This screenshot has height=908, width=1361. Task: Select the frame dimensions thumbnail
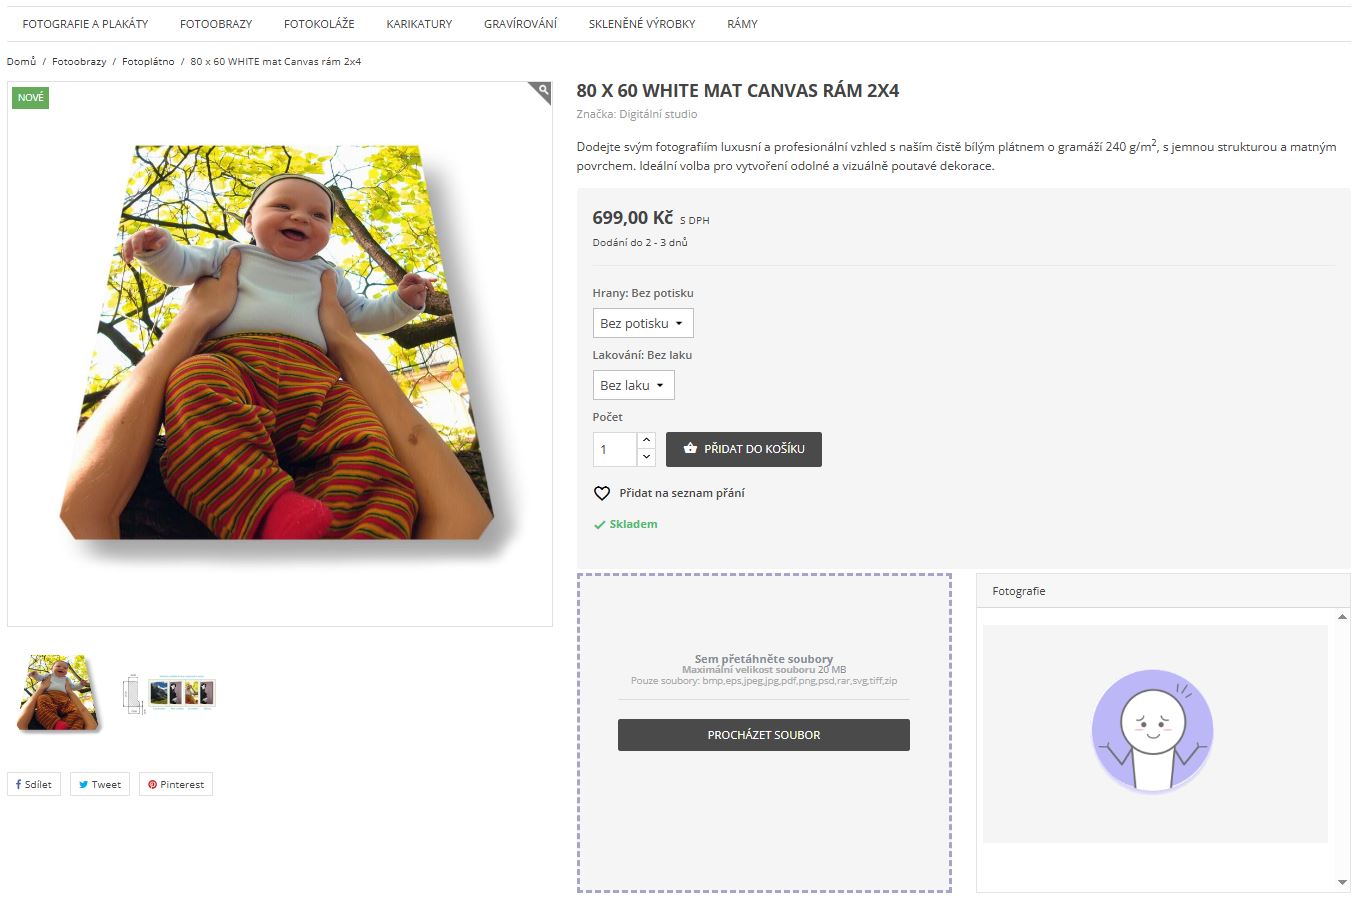point(170,692)
